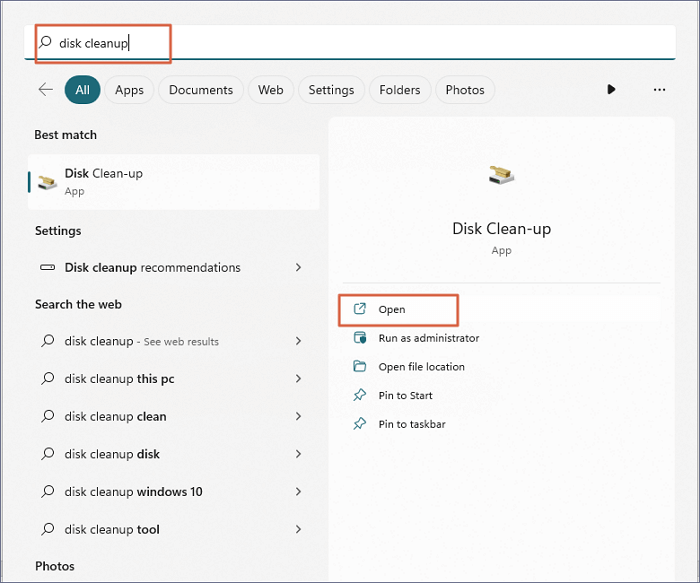Click the Pin to Start pin icon
This screenshot has width=700, height=583.
(360, 395)
